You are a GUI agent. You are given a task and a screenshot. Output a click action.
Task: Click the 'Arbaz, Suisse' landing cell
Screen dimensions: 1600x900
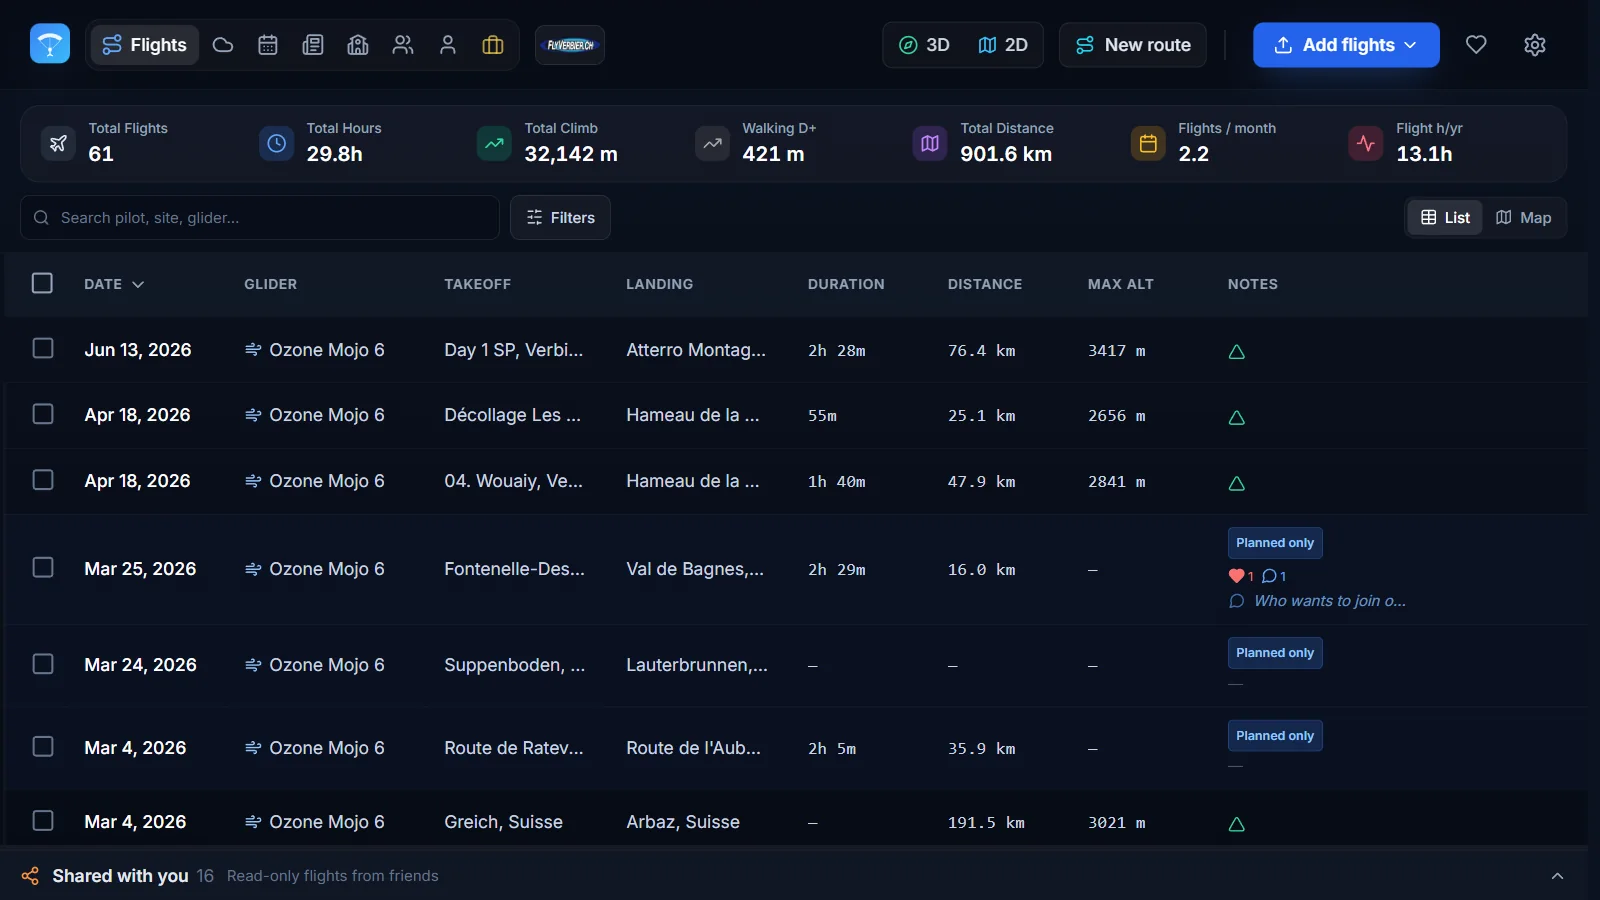(x=683, y=822)
